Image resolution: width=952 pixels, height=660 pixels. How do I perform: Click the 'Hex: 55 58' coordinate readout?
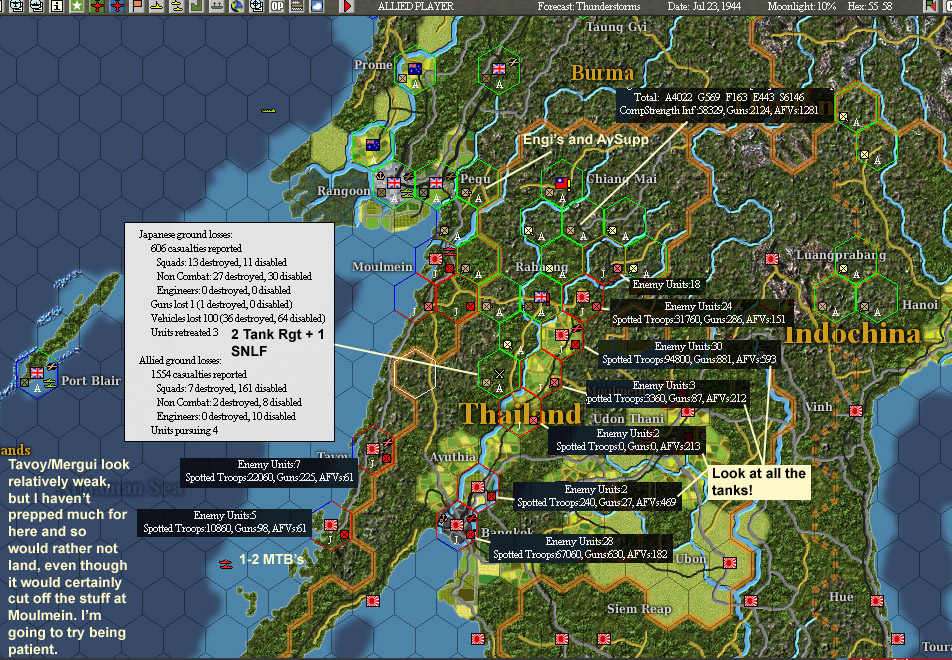(871, 6)
